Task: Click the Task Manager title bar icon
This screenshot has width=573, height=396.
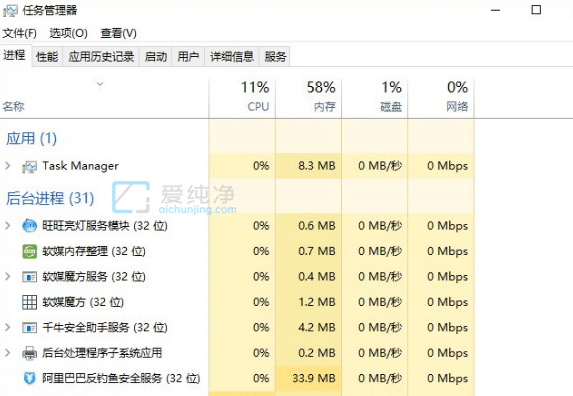Action: click(x=10, y=11)
